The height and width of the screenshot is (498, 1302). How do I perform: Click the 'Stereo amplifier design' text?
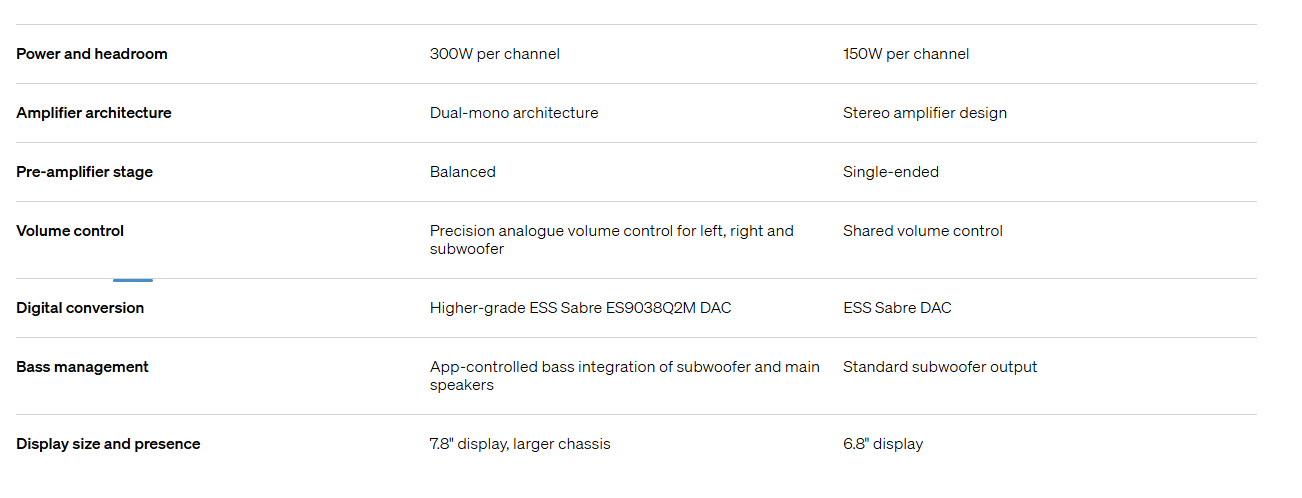pos(925,113)
